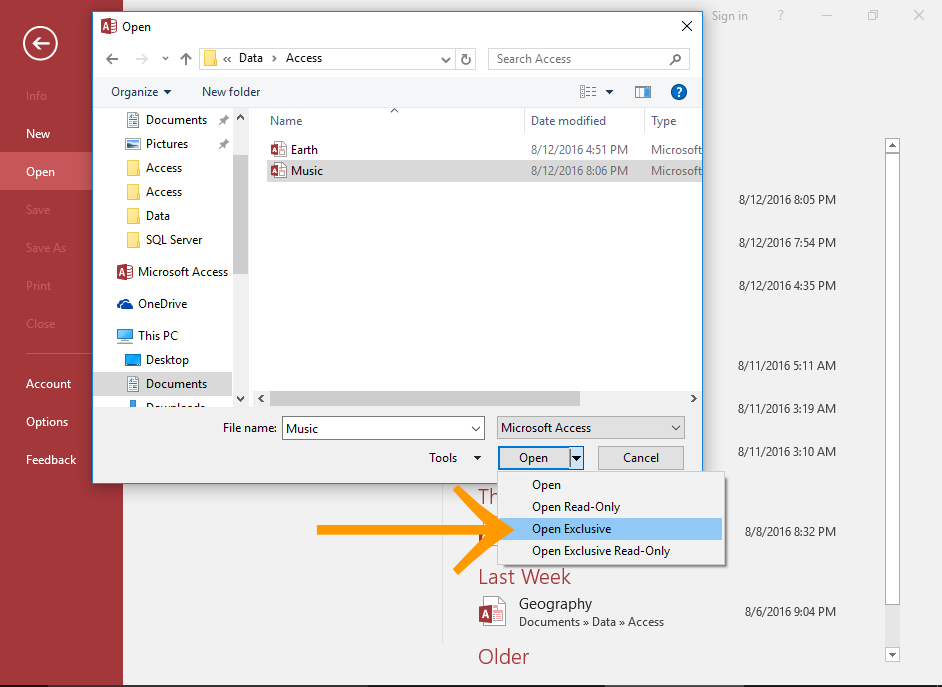Select Microsoft Access in navigation pane
This screenshot has width=942, height=687.
coord(182,272)
